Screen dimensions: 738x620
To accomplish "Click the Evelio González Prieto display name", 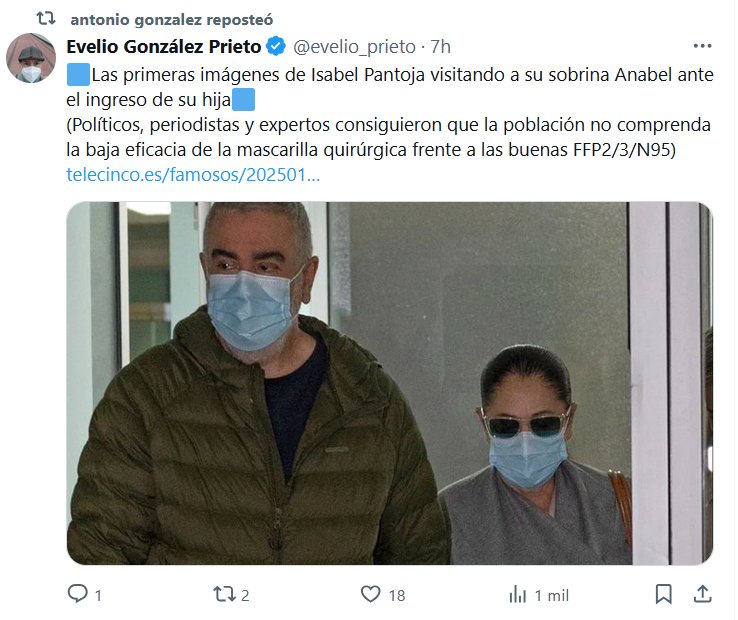I will (164, 47).
